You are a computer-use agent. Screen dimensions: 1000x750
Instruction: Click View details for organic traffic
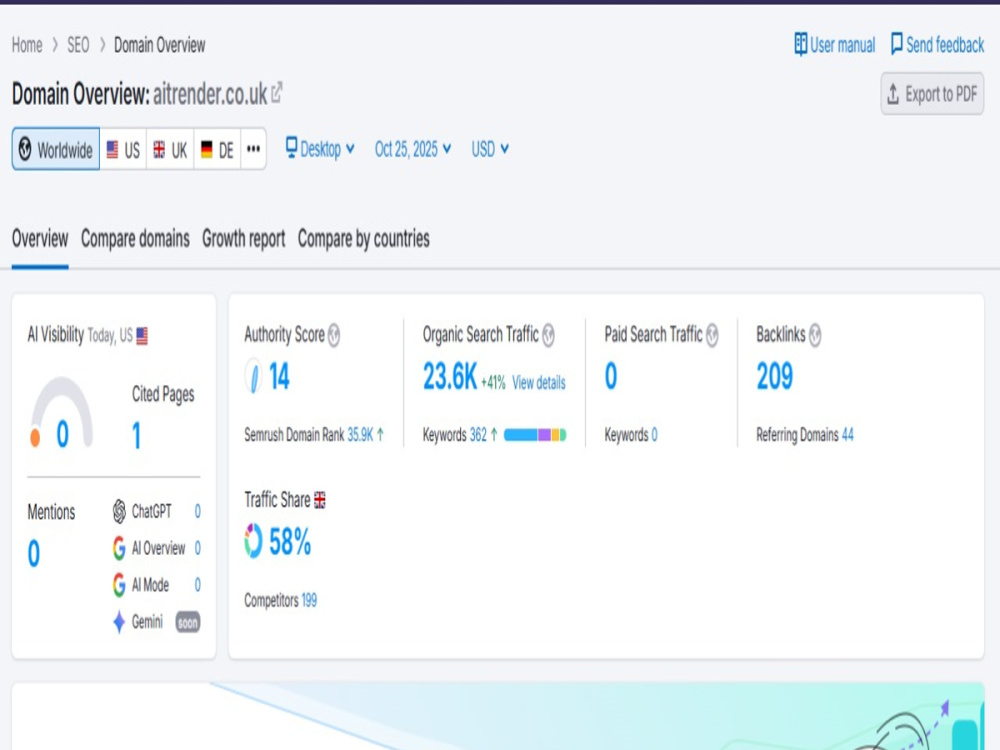tap(539, 383)
